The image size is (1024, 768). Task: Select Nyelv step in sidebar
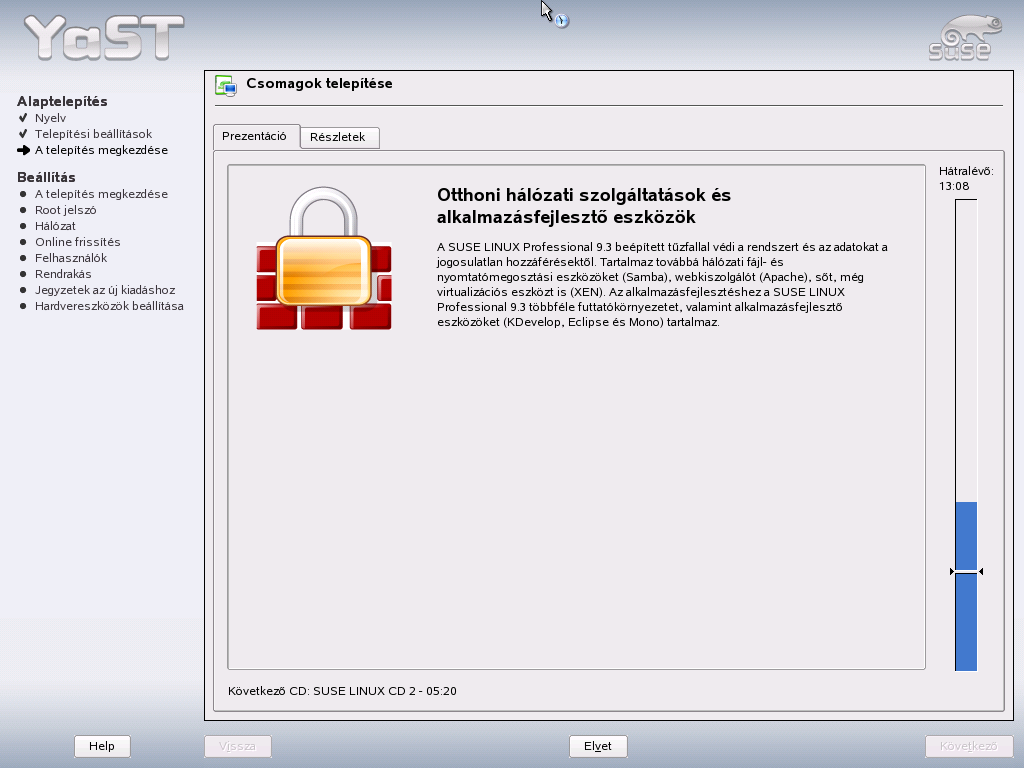(50, 118)
